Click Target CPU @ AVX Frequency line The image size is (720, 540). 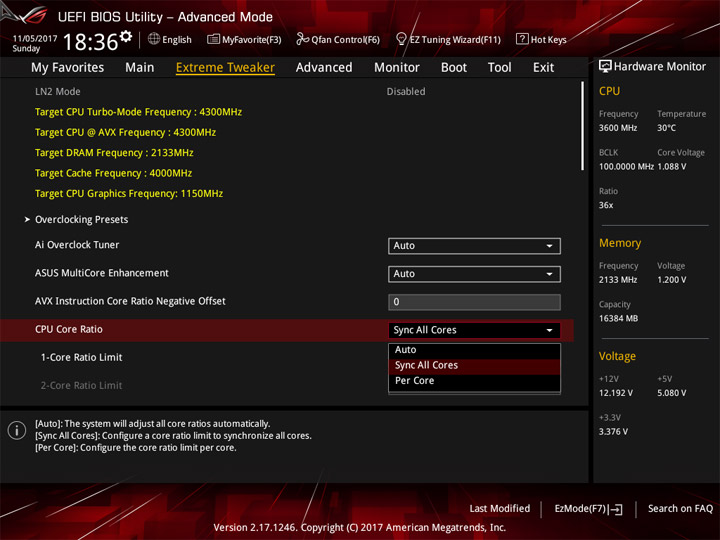tap(125, 133)
